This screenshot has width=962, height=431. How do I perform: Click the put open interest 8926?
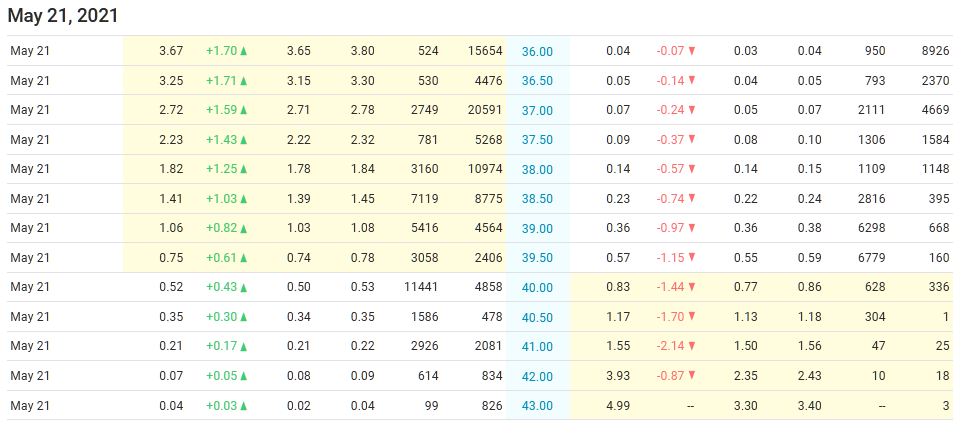click(936, 51)
